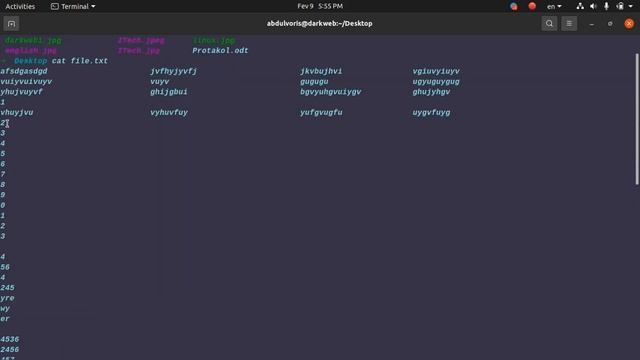Minimize the terminal window
The width and height of the screenshot is (640, 360).
591,24
